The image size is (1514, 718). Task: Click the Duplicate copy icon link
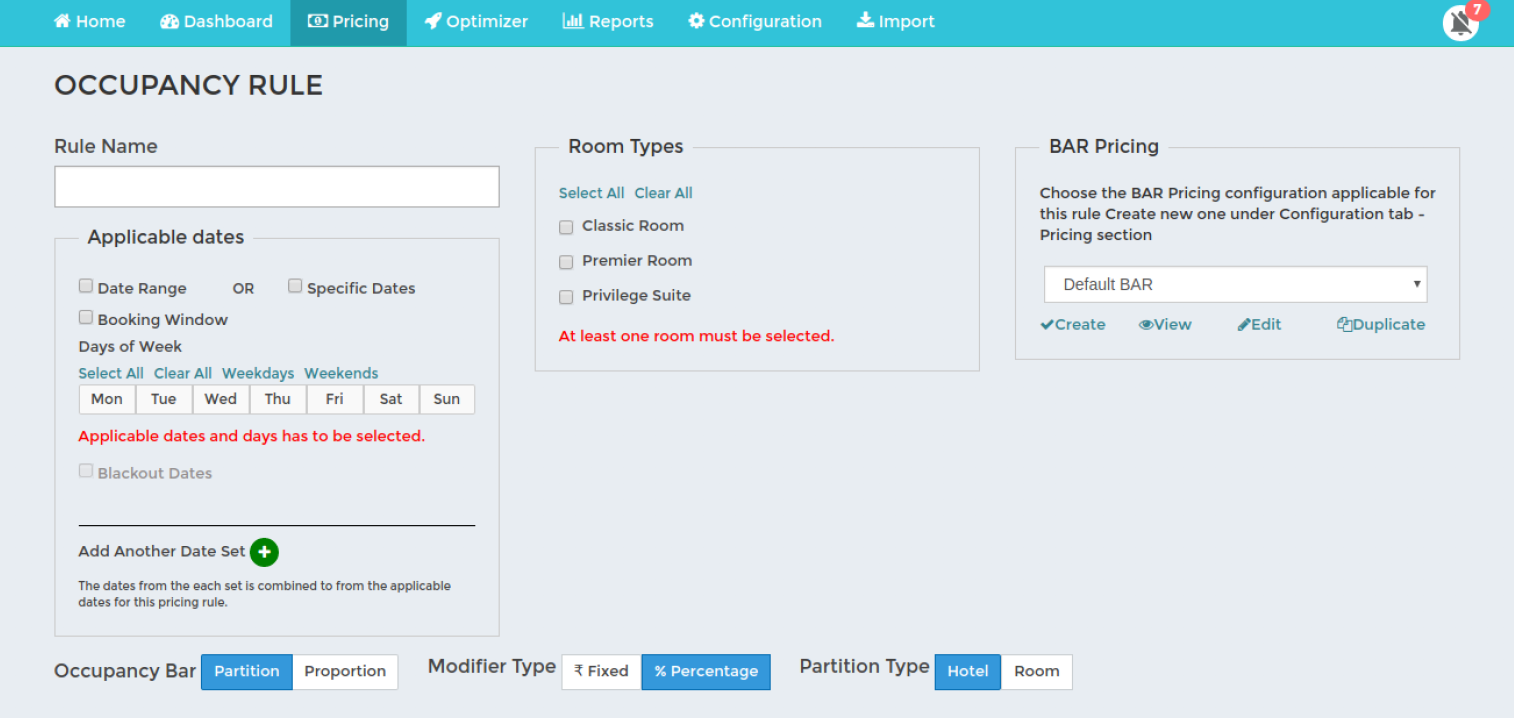pyautogui.click(x=1380, y=324)
